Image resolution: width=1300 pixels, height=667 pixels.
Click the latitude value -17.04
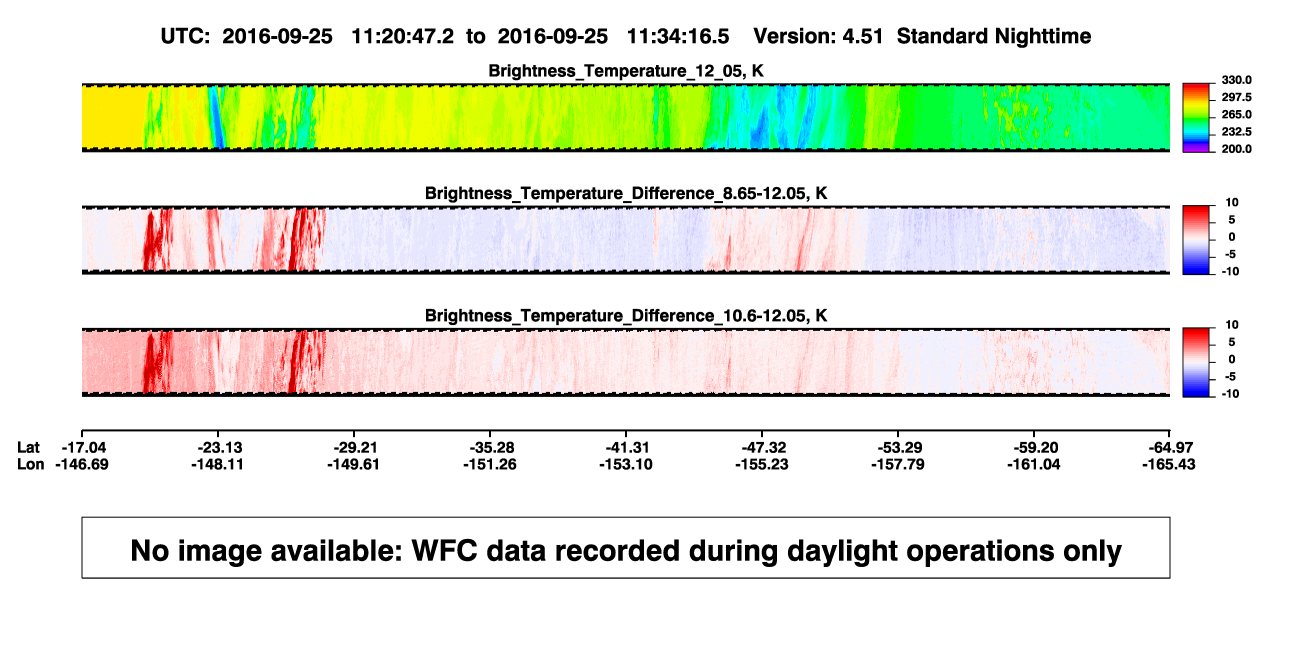(x=83, y=447)
